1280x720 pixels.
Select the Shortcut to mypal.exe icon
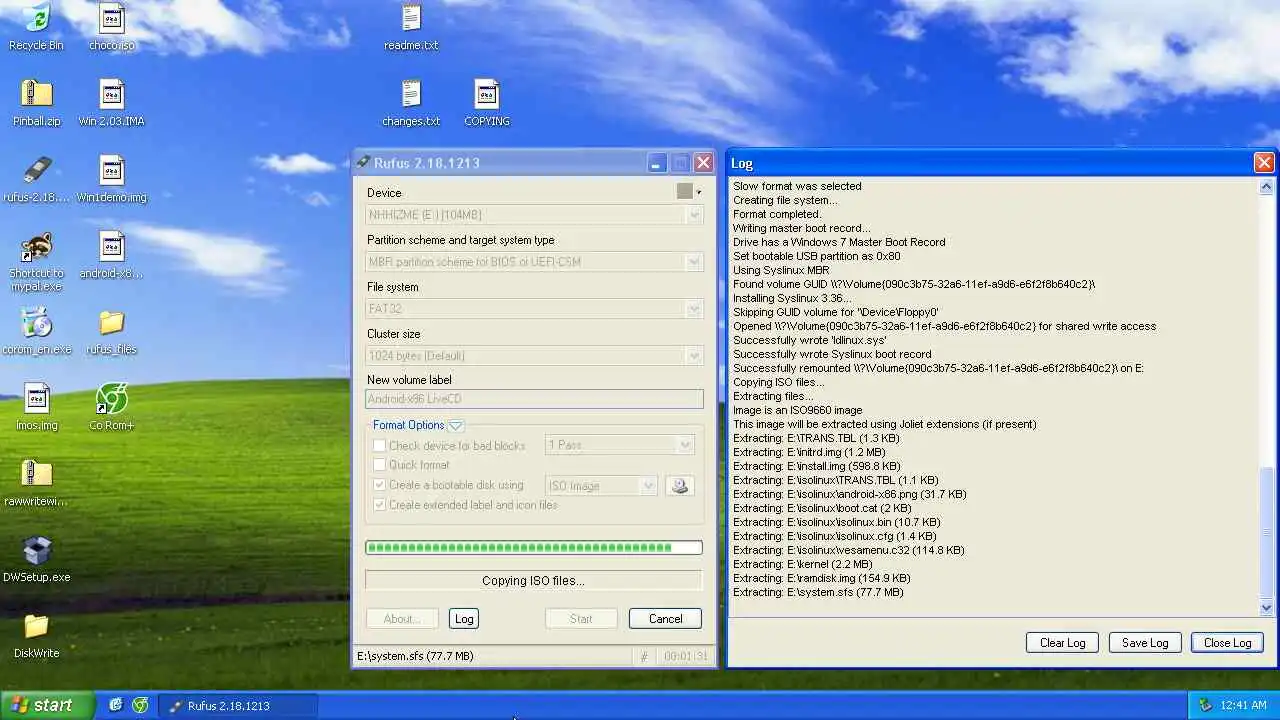coord(36,262)
